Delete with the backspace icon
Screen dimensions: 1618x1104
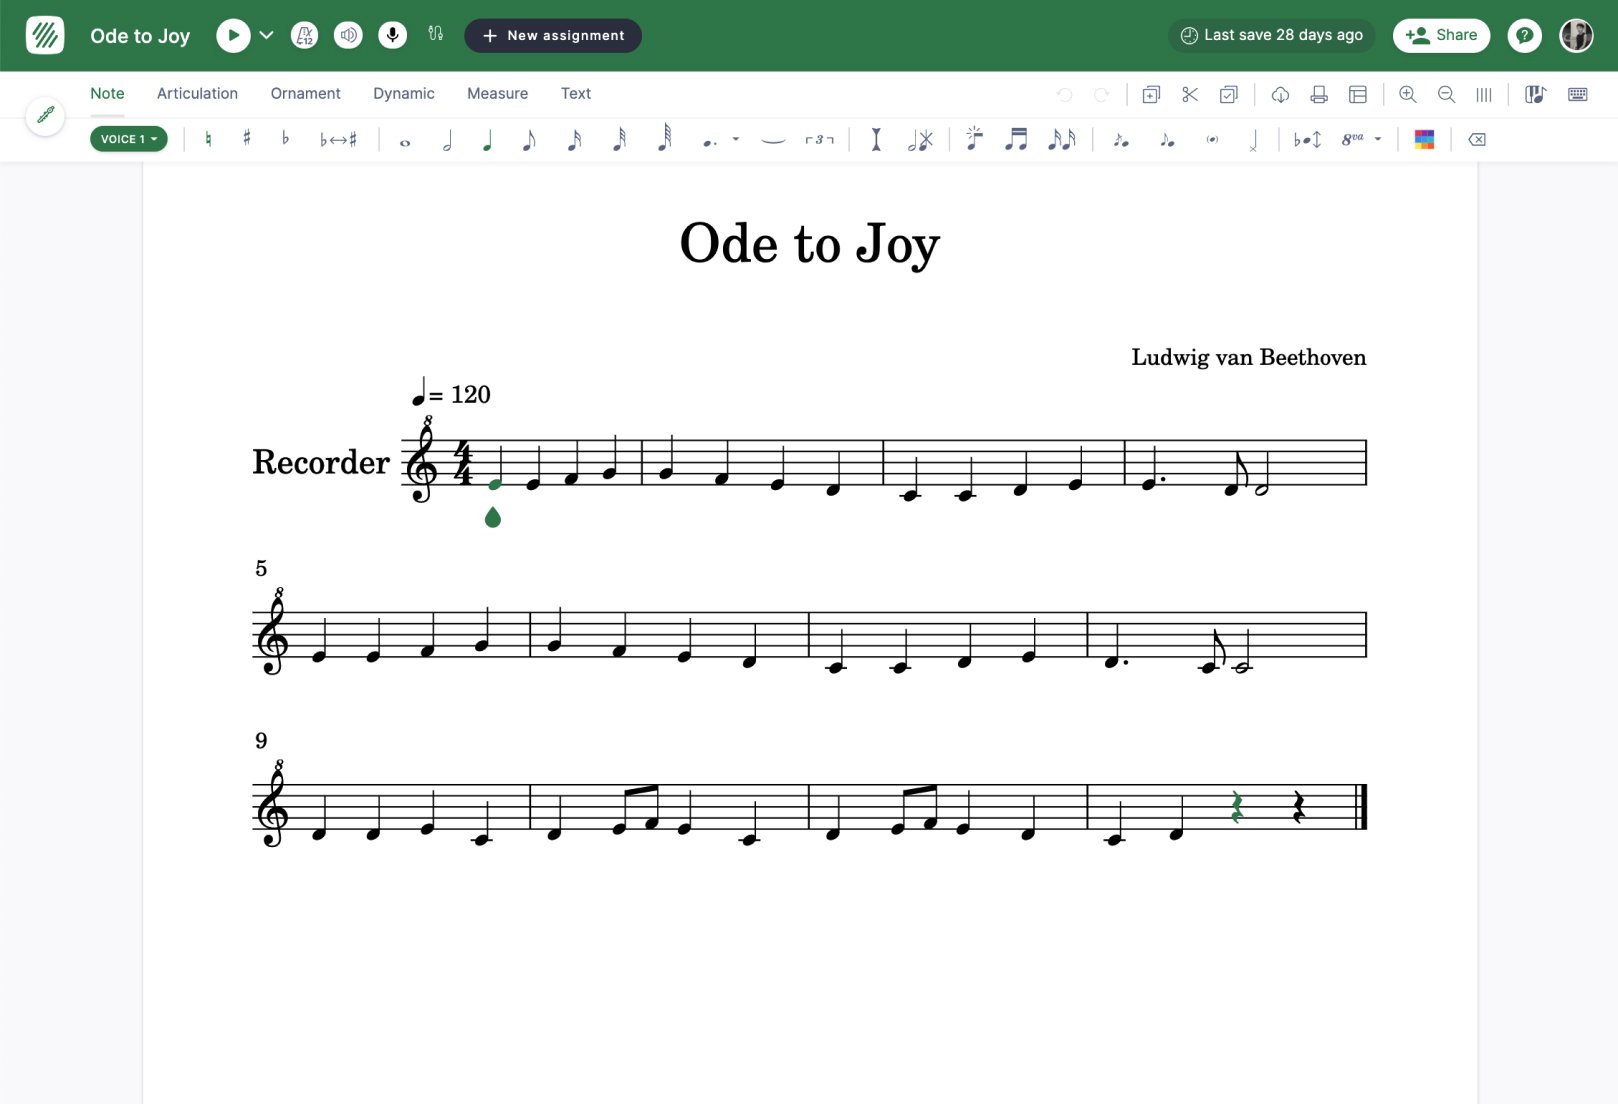1477,140
